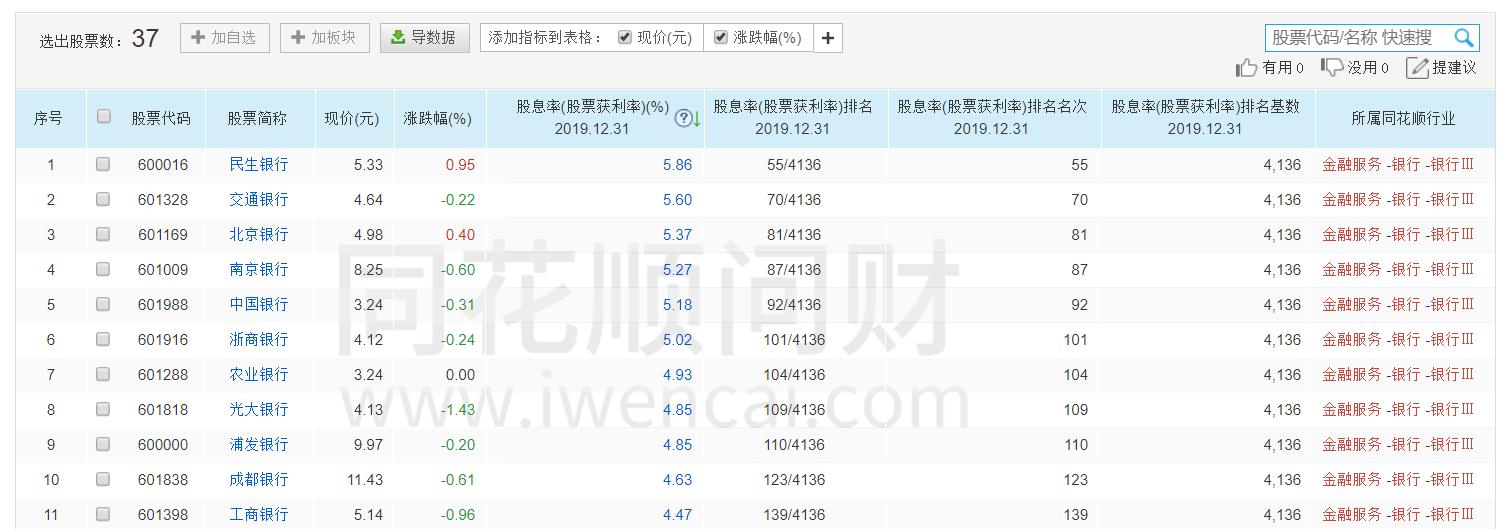Toggle the 现价(元) indicator checkbox
This screenshot has width=1500, height=529.
coord(625,37)
